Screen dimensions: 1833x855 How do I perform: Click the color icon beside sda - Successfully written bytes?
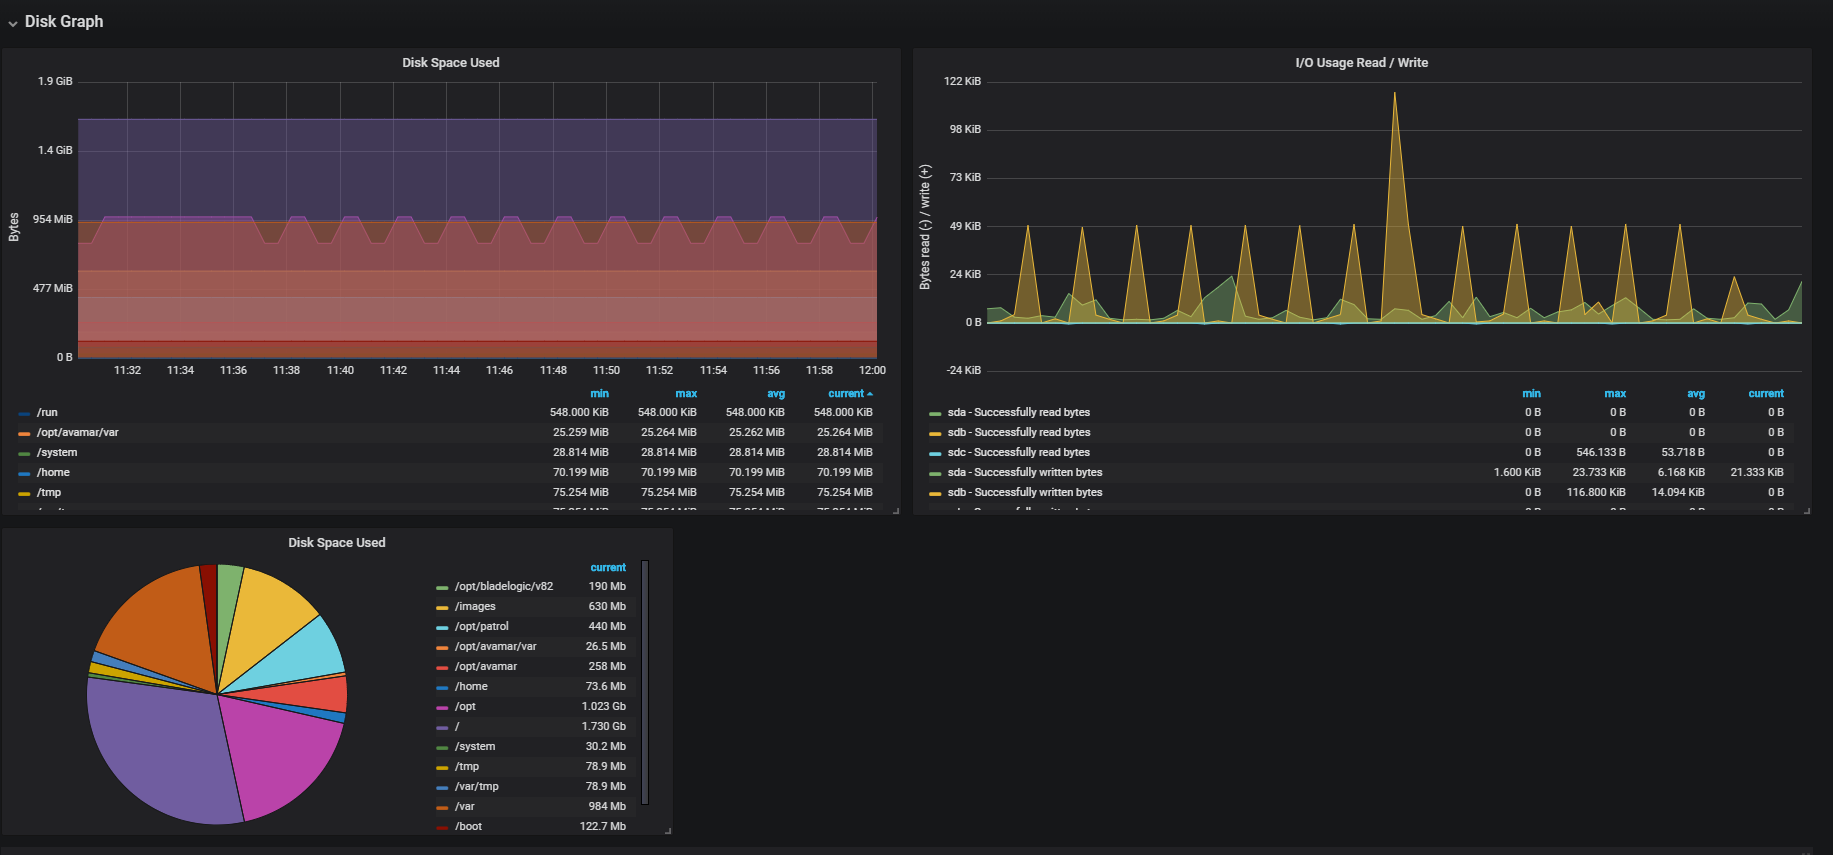pos(935,473)
